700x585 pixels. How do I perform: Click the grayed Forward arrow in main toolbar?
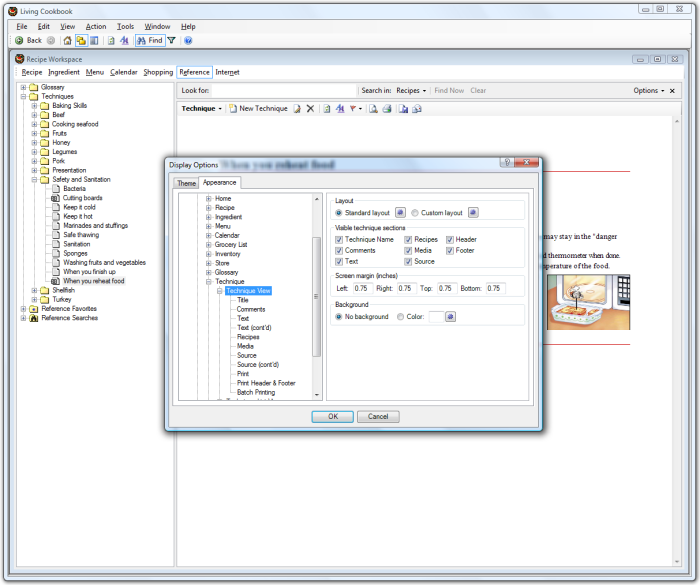click(51, 41)
